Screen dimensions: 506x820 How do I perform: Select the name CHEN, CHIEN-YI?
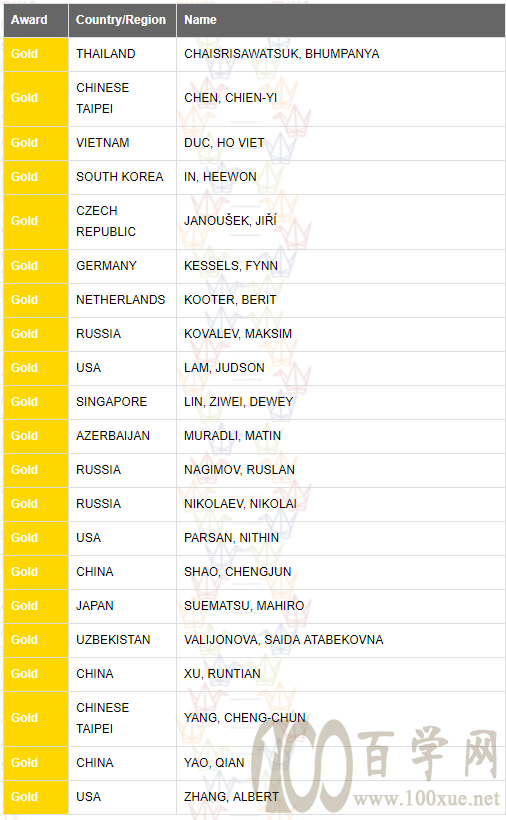tap(231, 98)
